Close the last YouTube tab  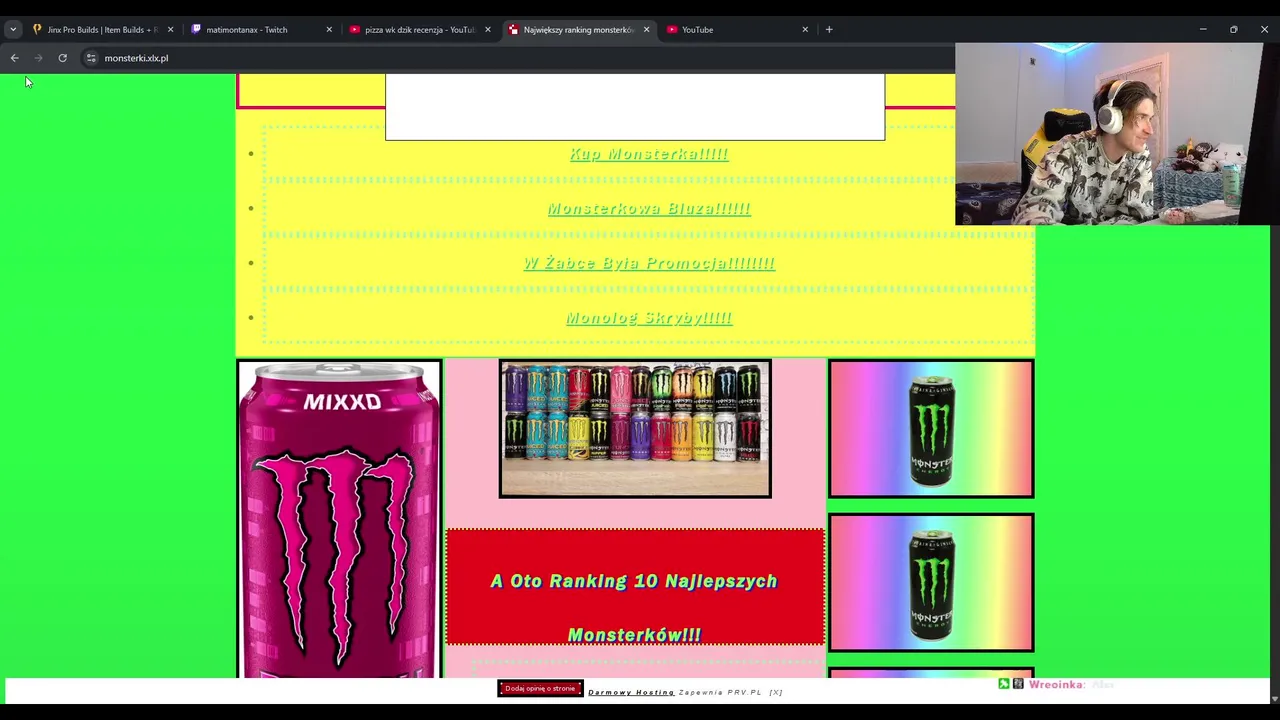(805, 30)
